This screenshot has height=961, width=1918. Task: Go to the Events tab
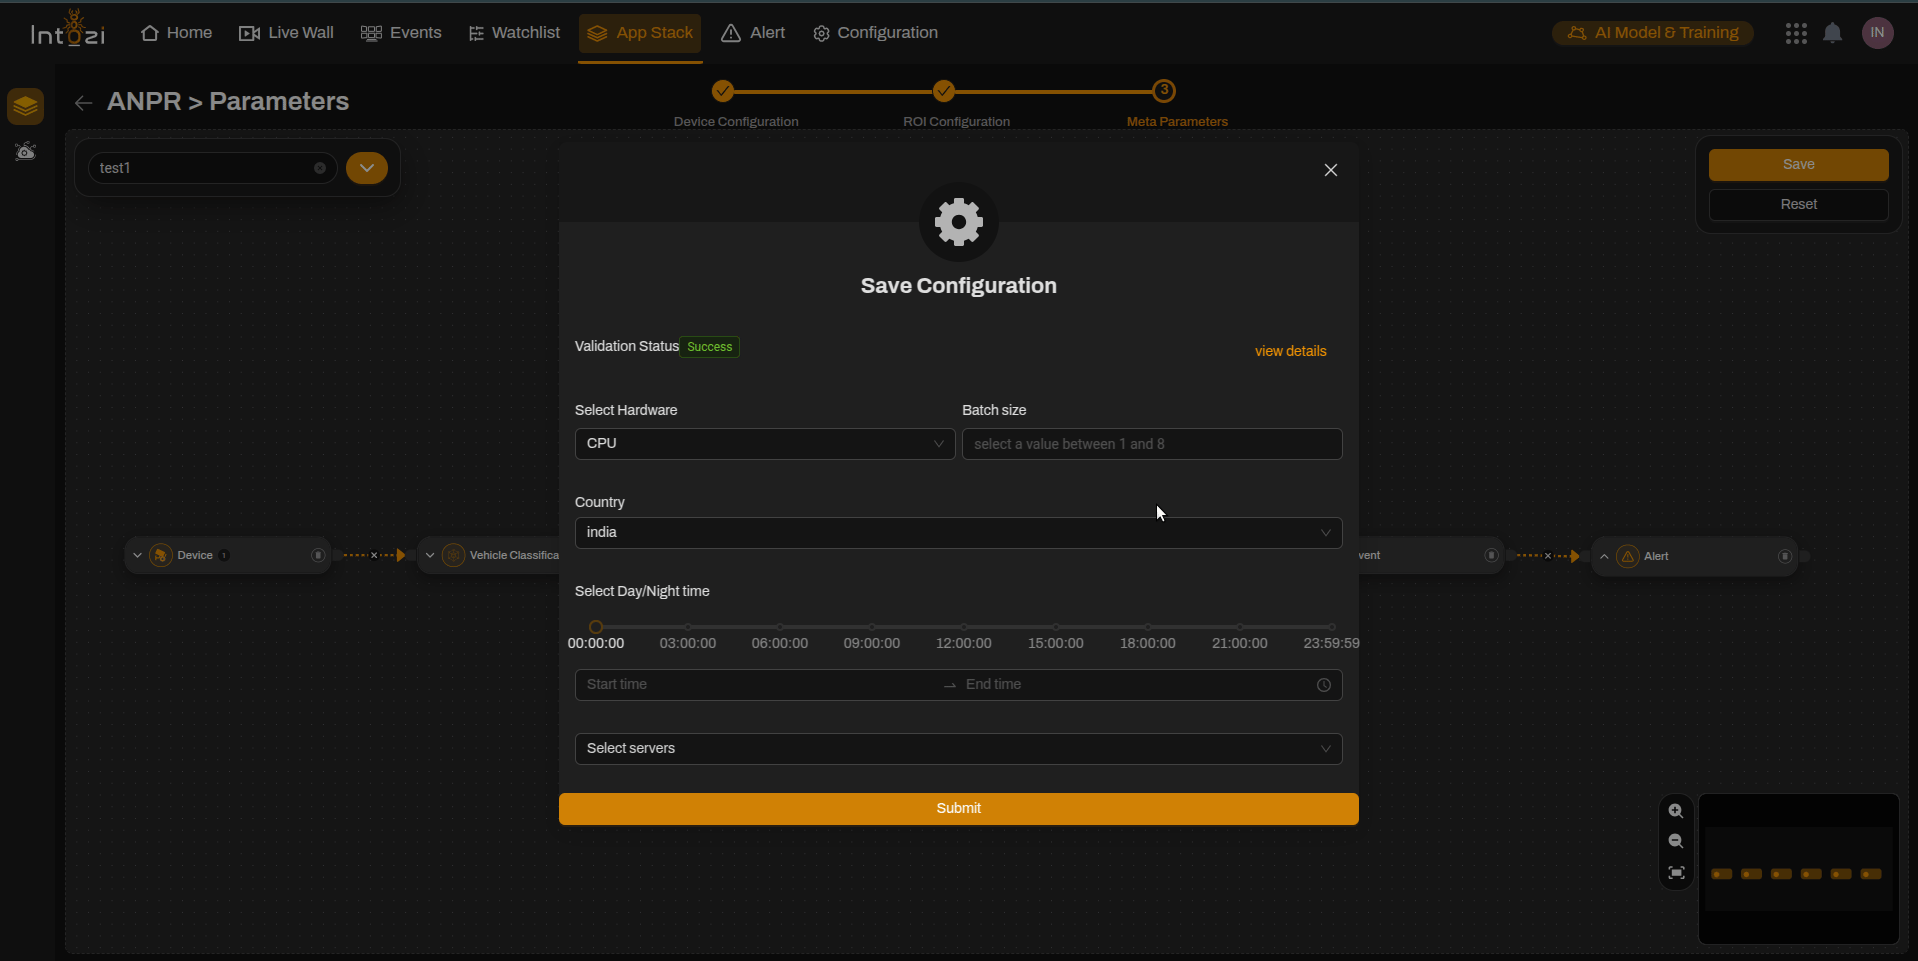(x=401, y=33)
